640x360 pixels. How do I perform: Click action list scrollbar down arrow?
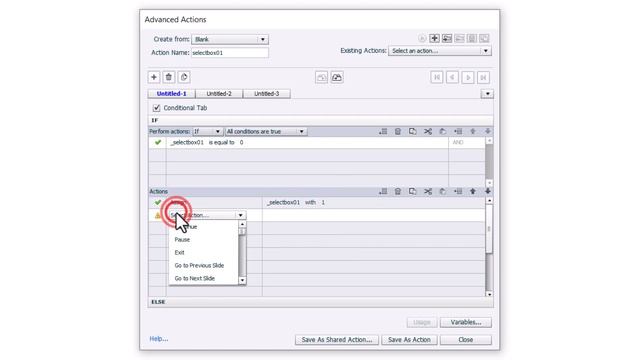click(x=242, y=280)
